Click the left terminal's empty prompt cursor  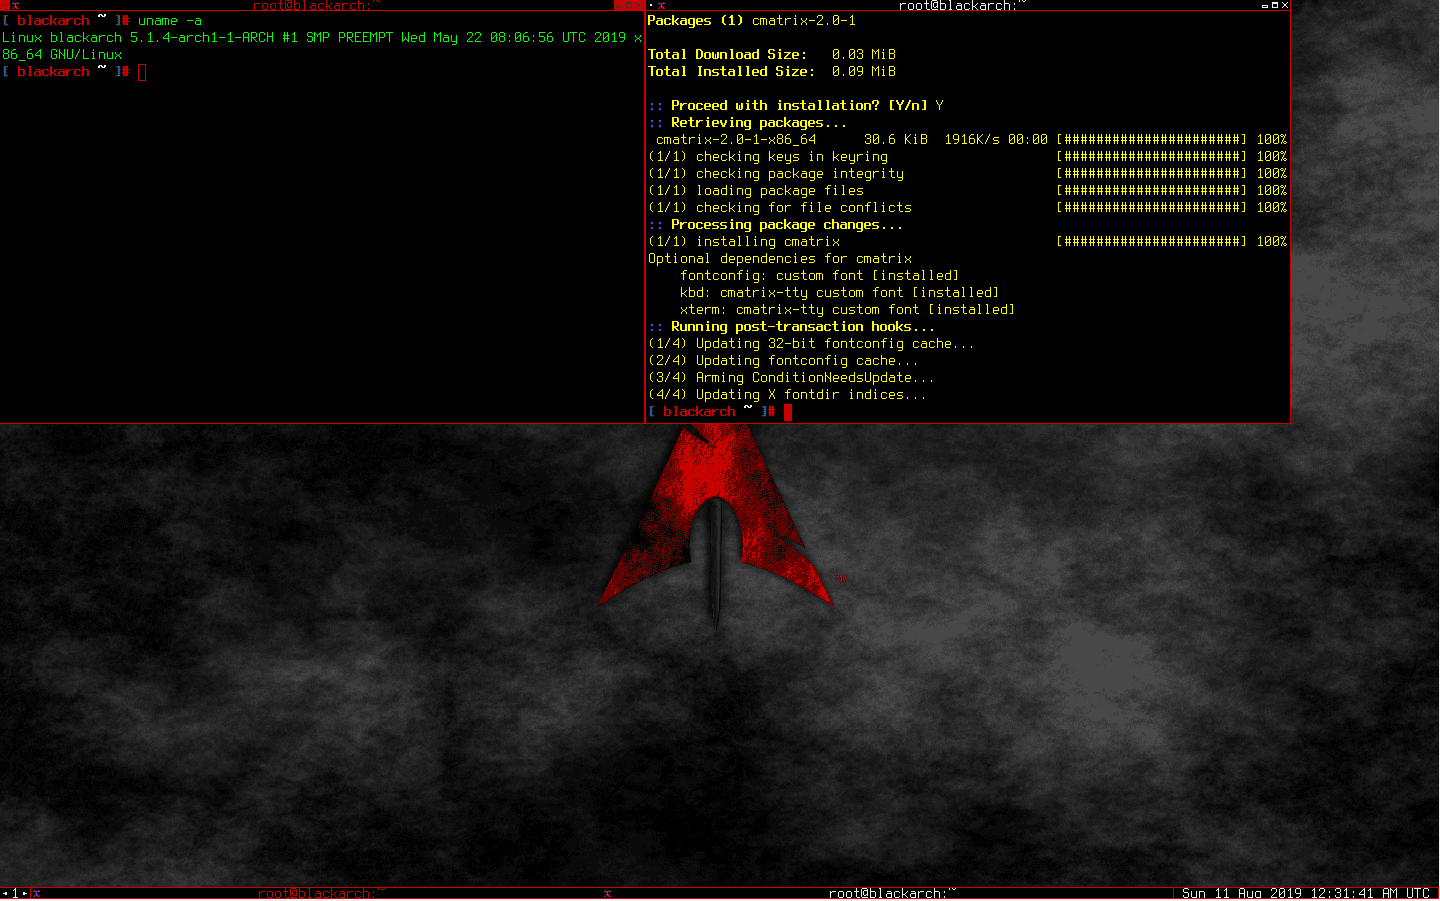pos(142,72)
